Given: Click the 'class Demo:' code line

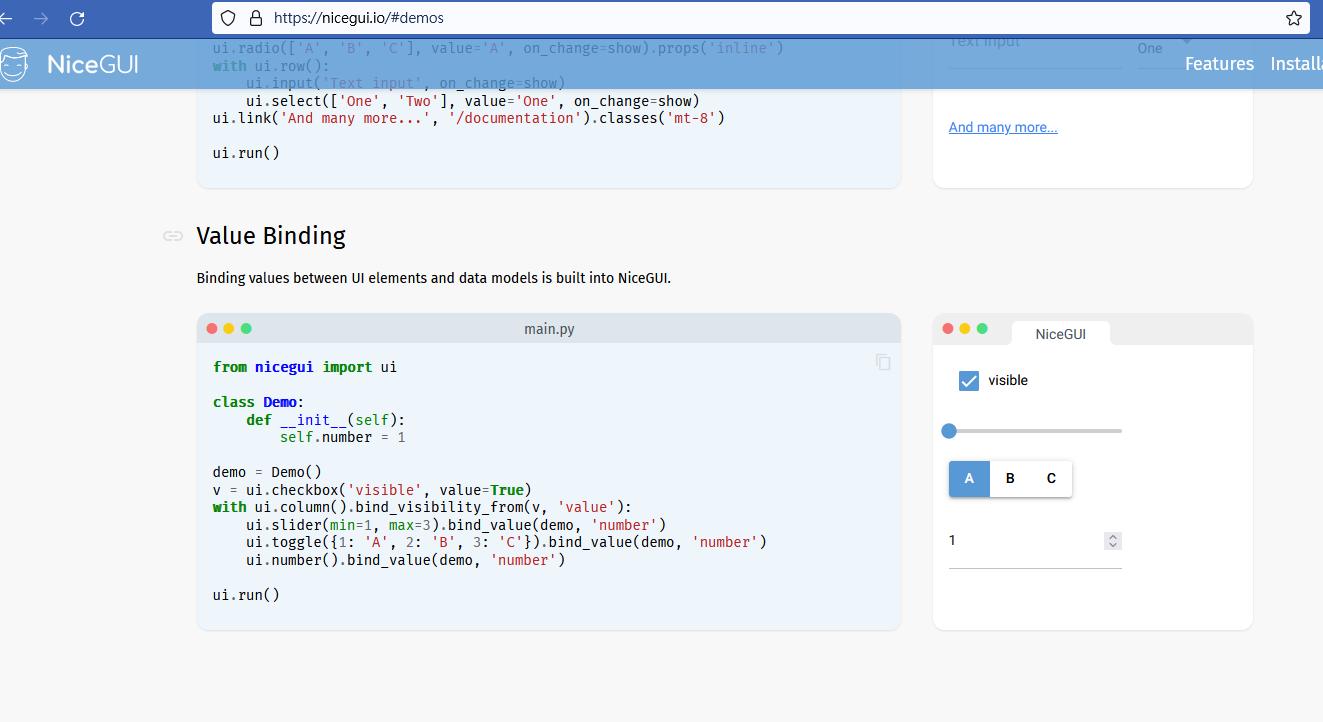Looking at the screenshot, I should (x=258, y=402).
